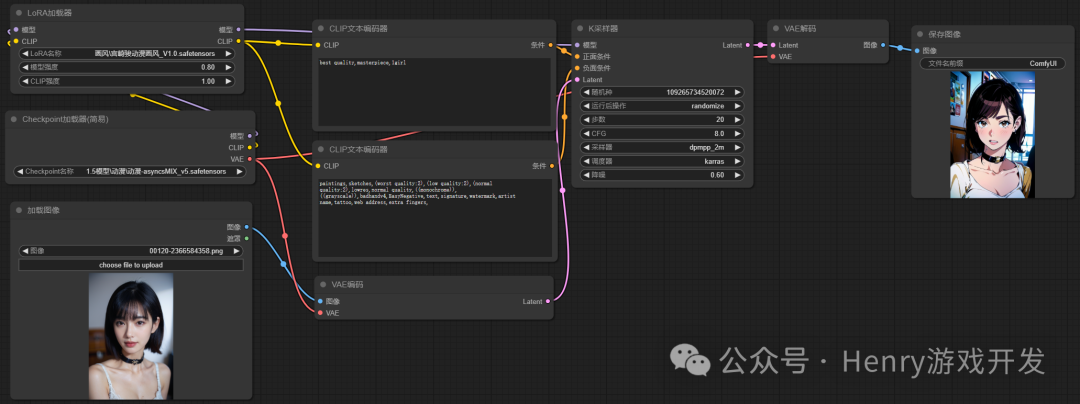The image size is (1080, 404).
Task: Click the K采样器 node title
Action: pos(603,29)
